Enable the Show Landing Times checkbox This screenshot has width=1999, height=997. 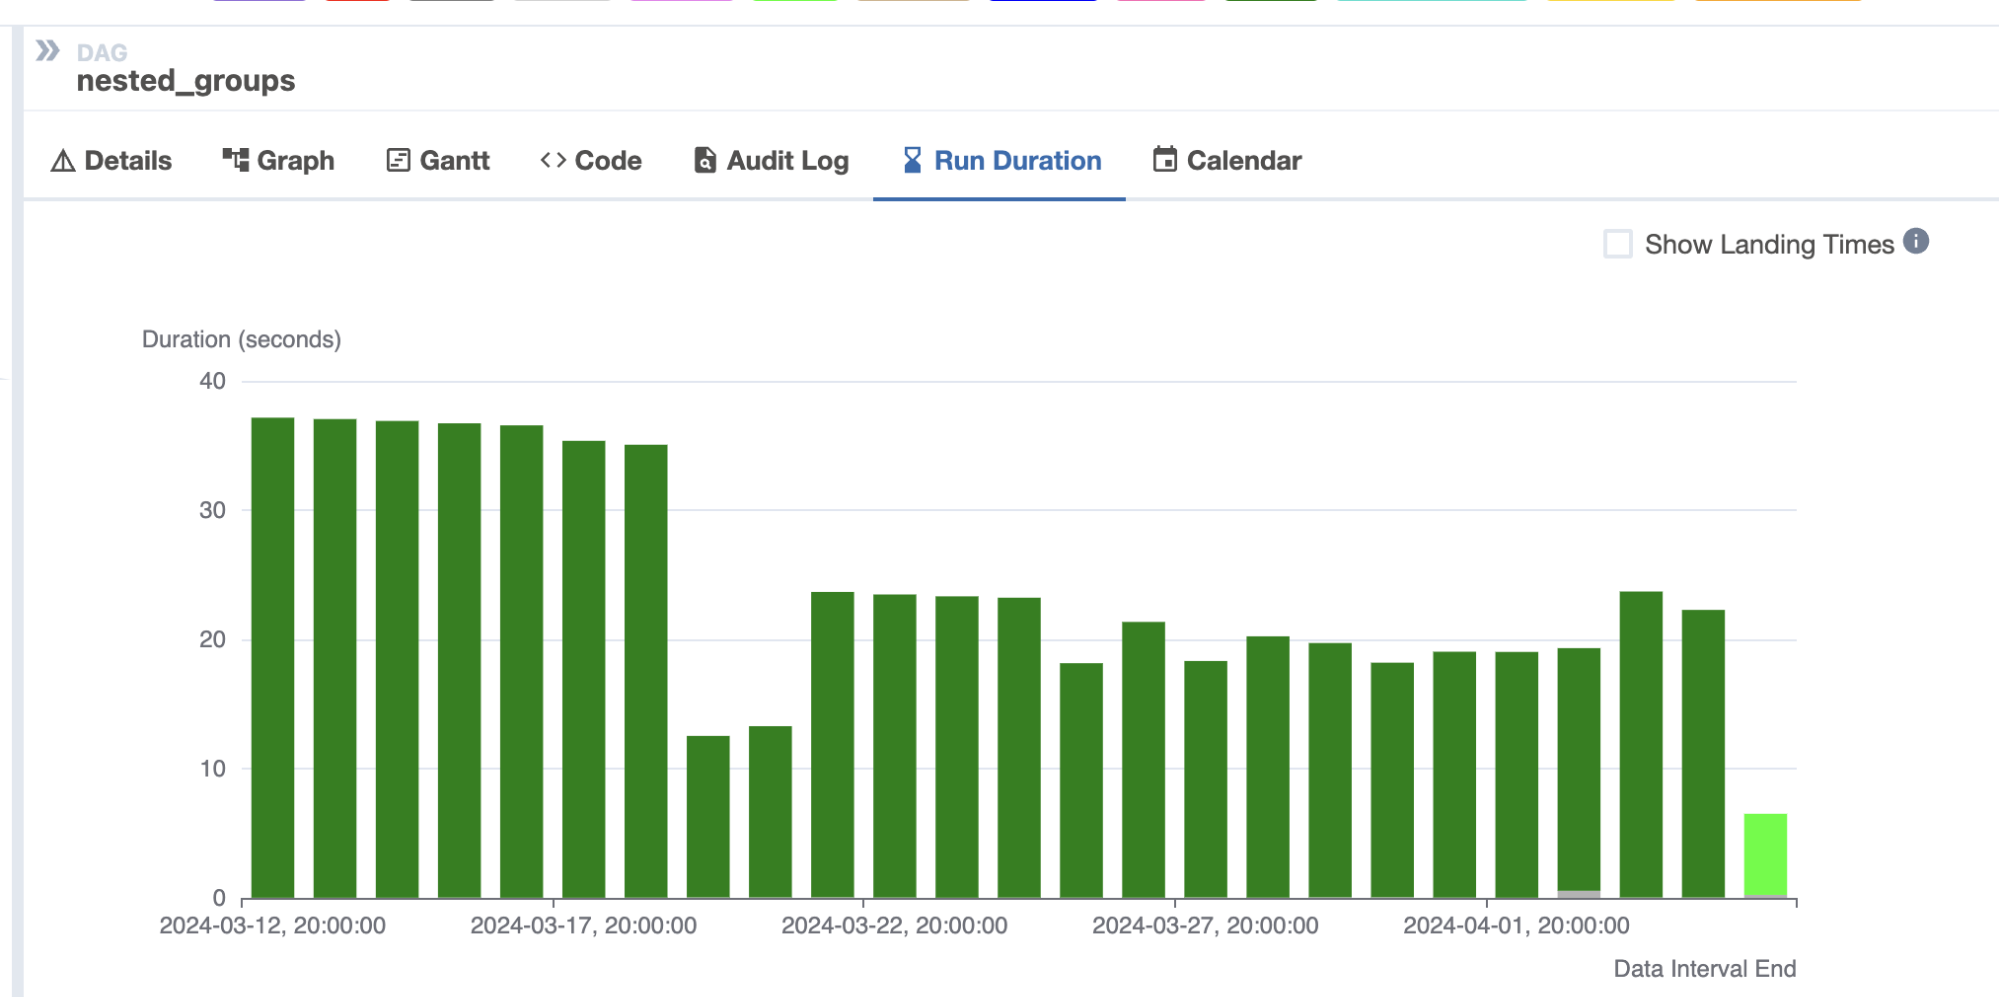coord(1617,244)
